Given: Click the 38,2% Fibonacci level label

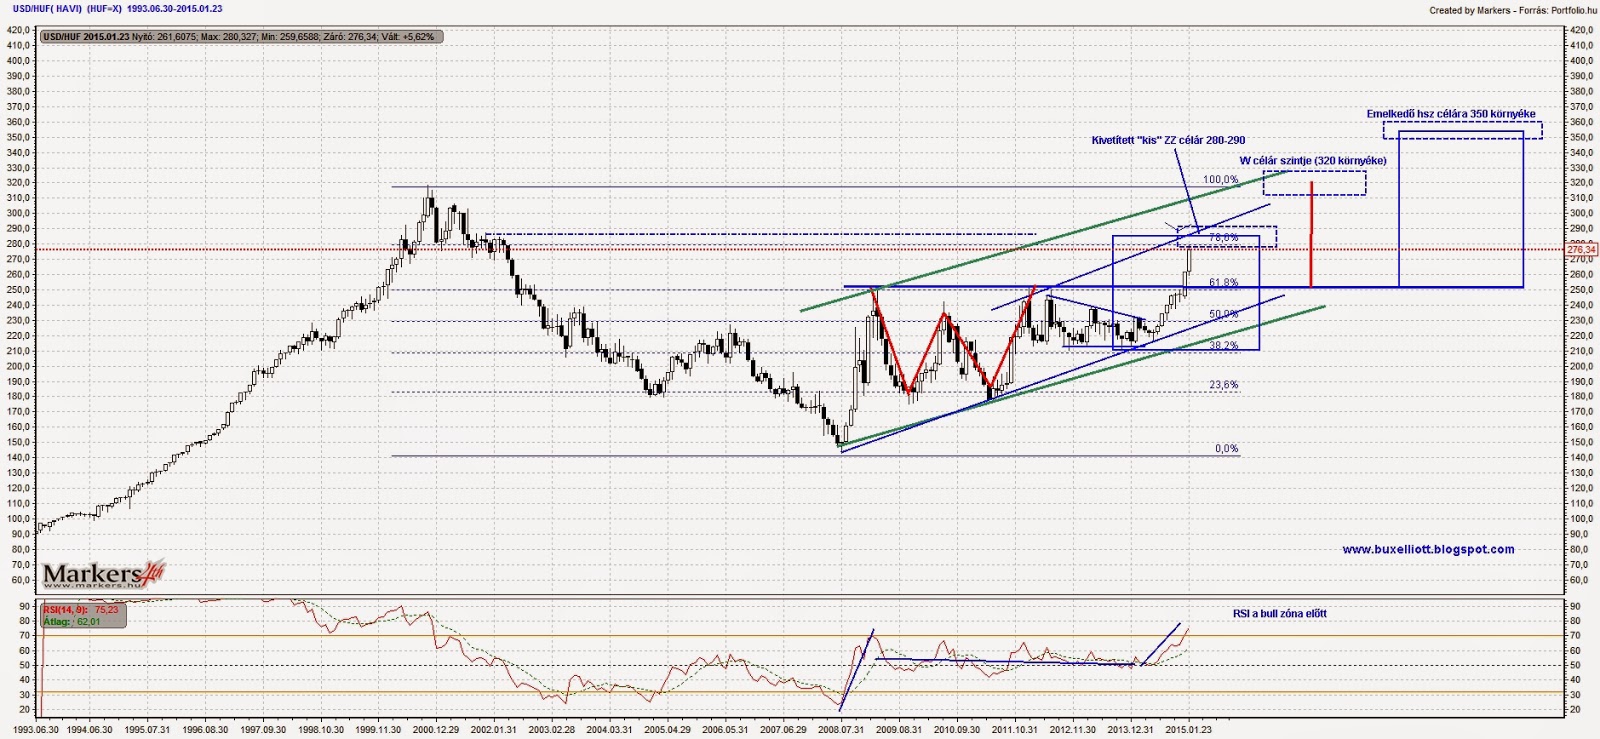Looking at the screenshot, I should click(x=1224, y=345).
